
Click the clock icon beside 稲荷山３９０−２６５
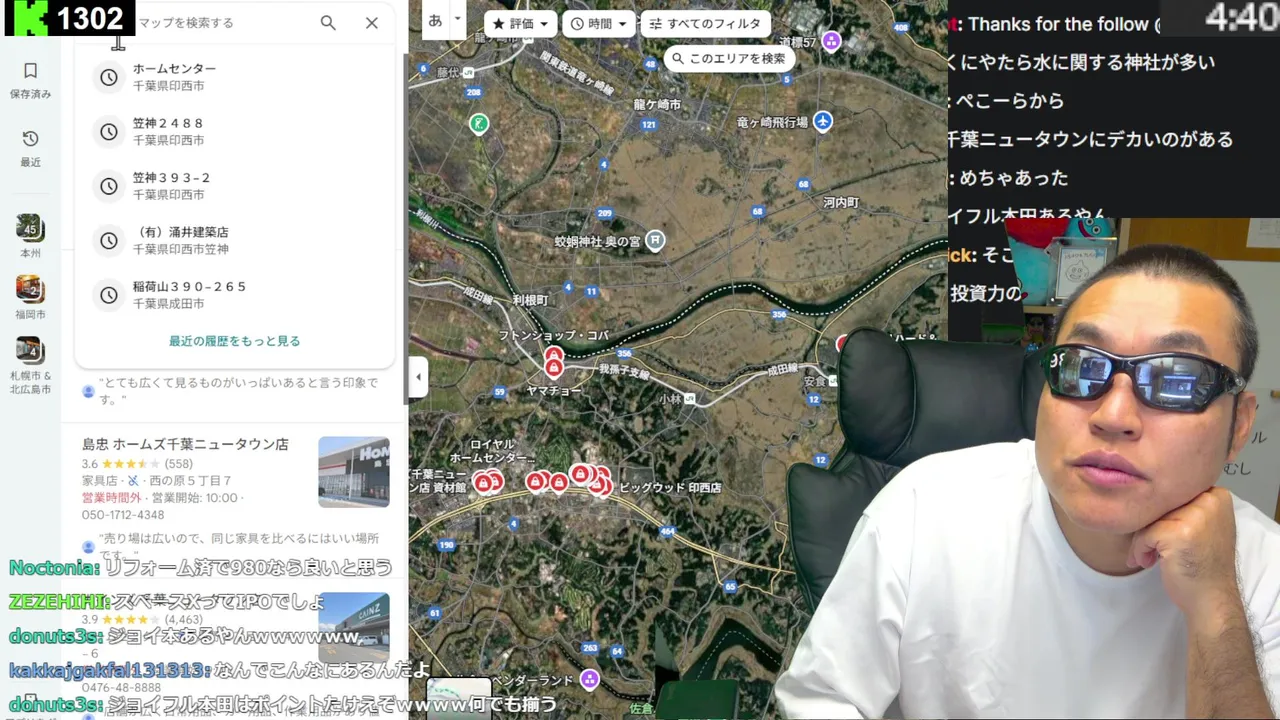coord(109,295)
